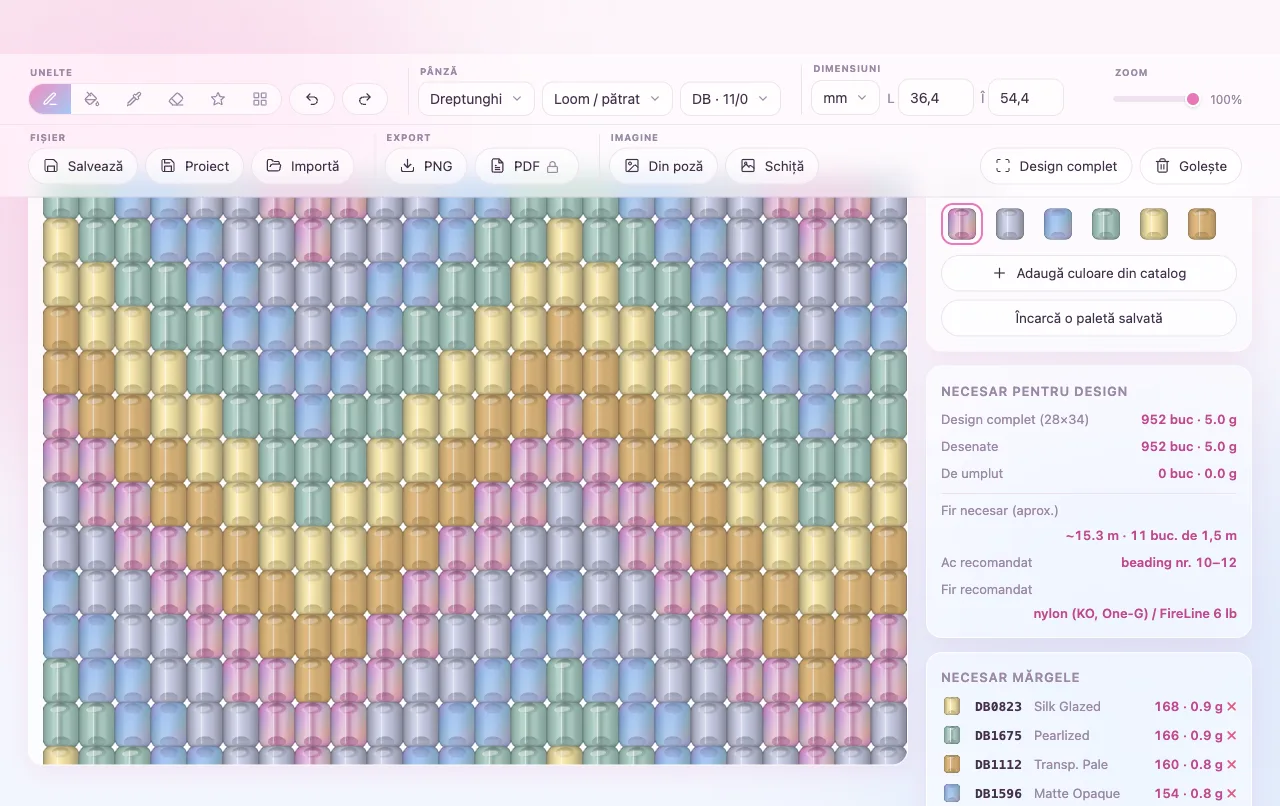The width and height of the screenshot is (1280, 806).
Task: Pick the blue bead color swatch
Action: pos(1058,224)
